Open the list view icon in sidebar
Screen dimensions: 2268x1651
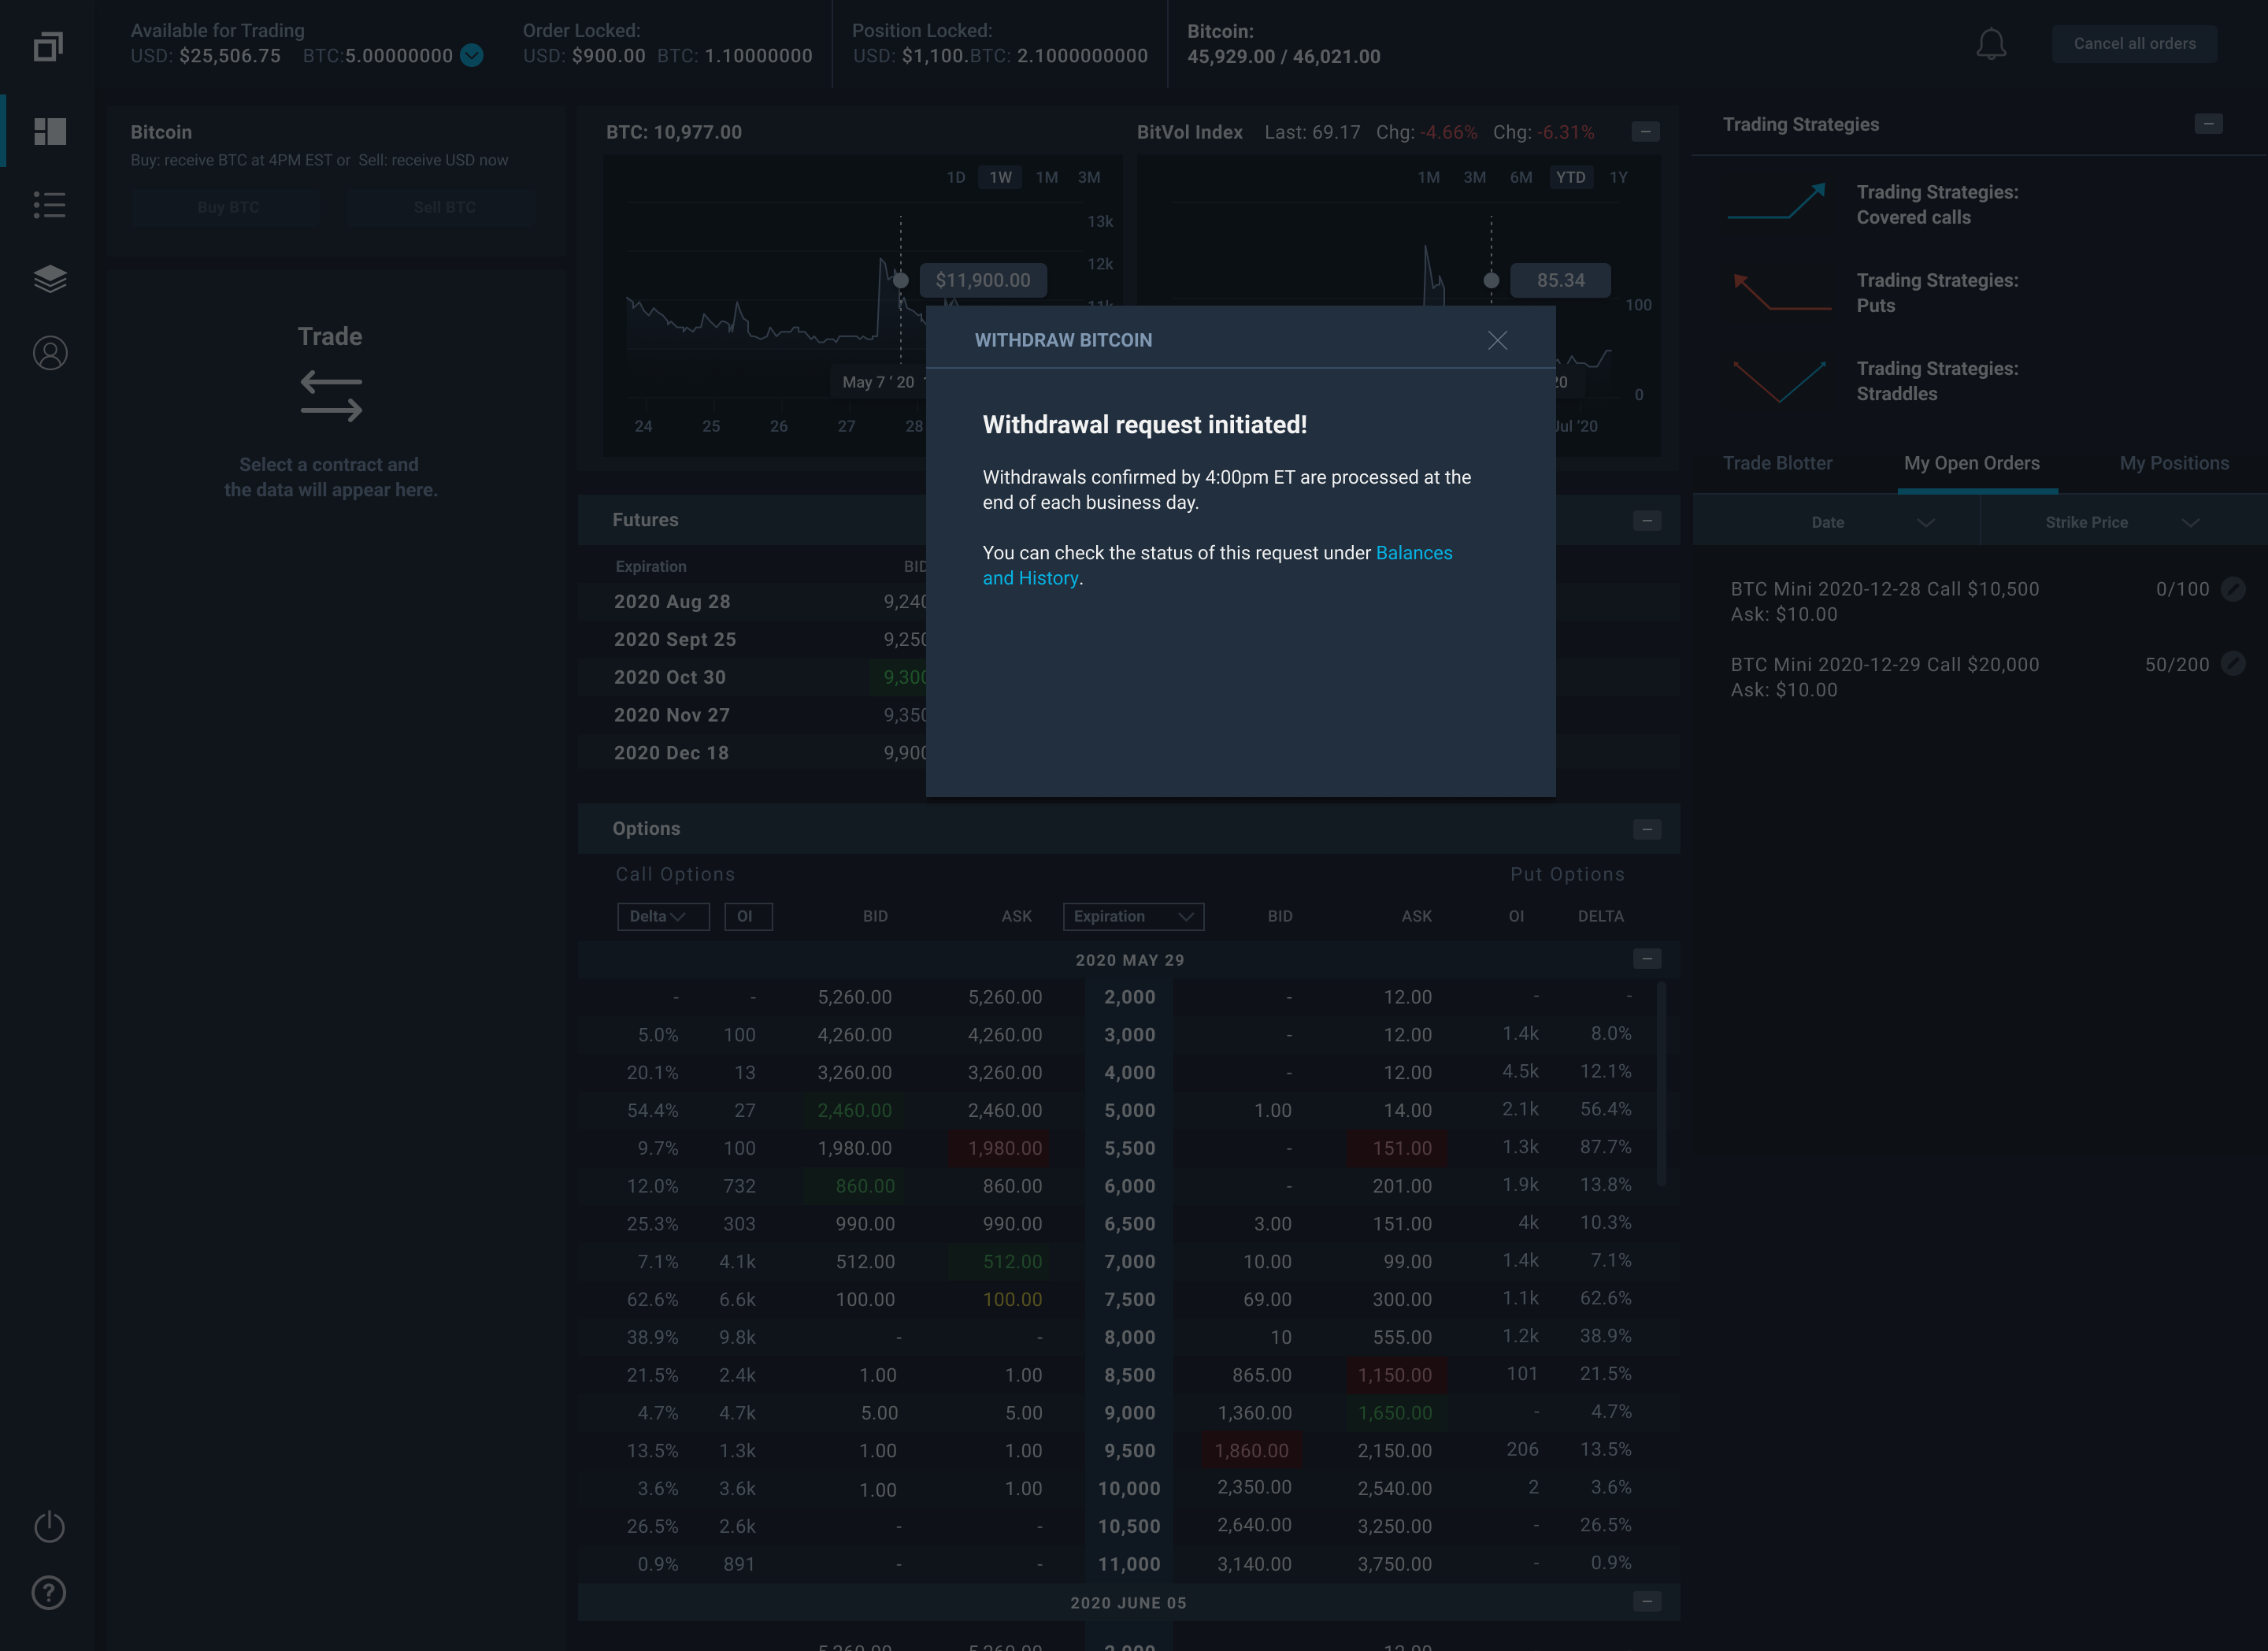click(x=49, y=205)
